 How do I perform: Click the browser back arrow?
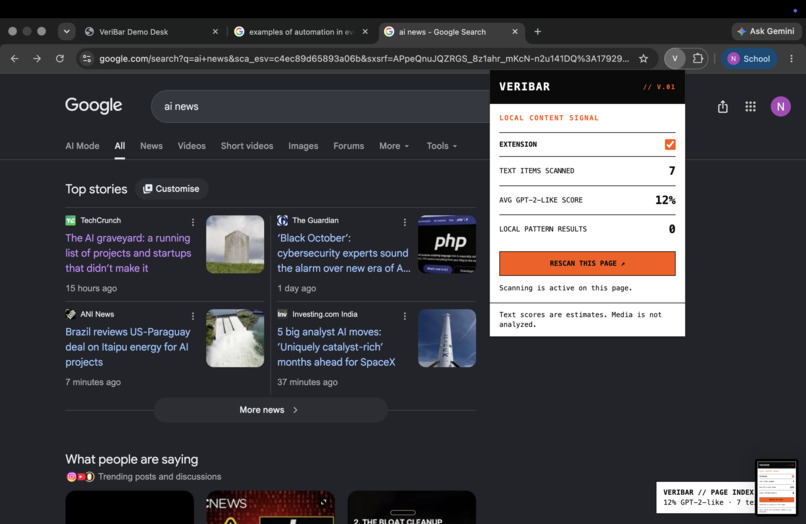(x=14, y=59)
